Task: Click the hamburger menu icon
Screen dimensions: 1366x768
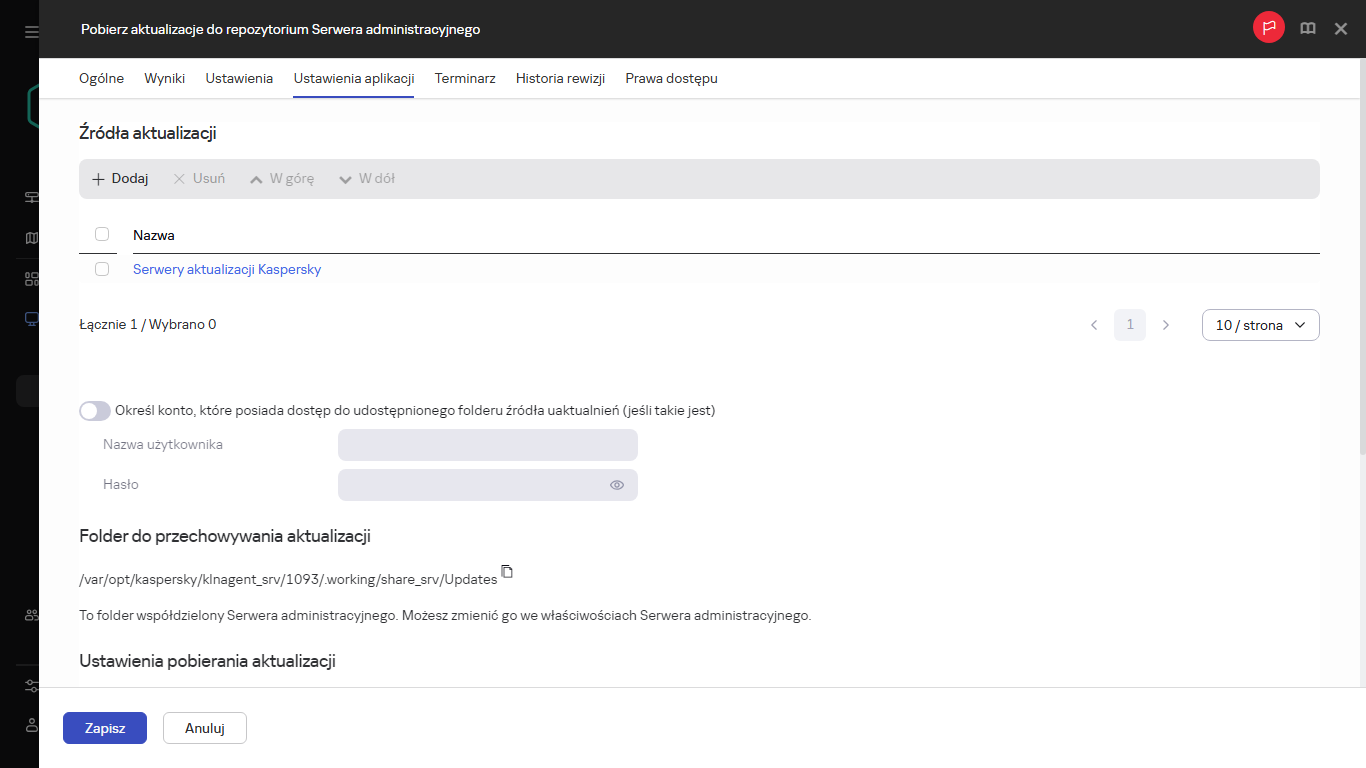Action: (x=32, y=32)
